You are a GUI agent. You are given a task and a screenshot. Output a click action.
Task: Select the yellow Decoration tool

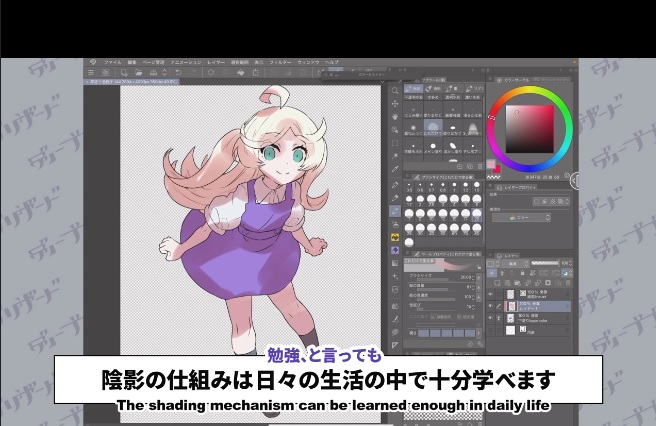click(395, 237)
